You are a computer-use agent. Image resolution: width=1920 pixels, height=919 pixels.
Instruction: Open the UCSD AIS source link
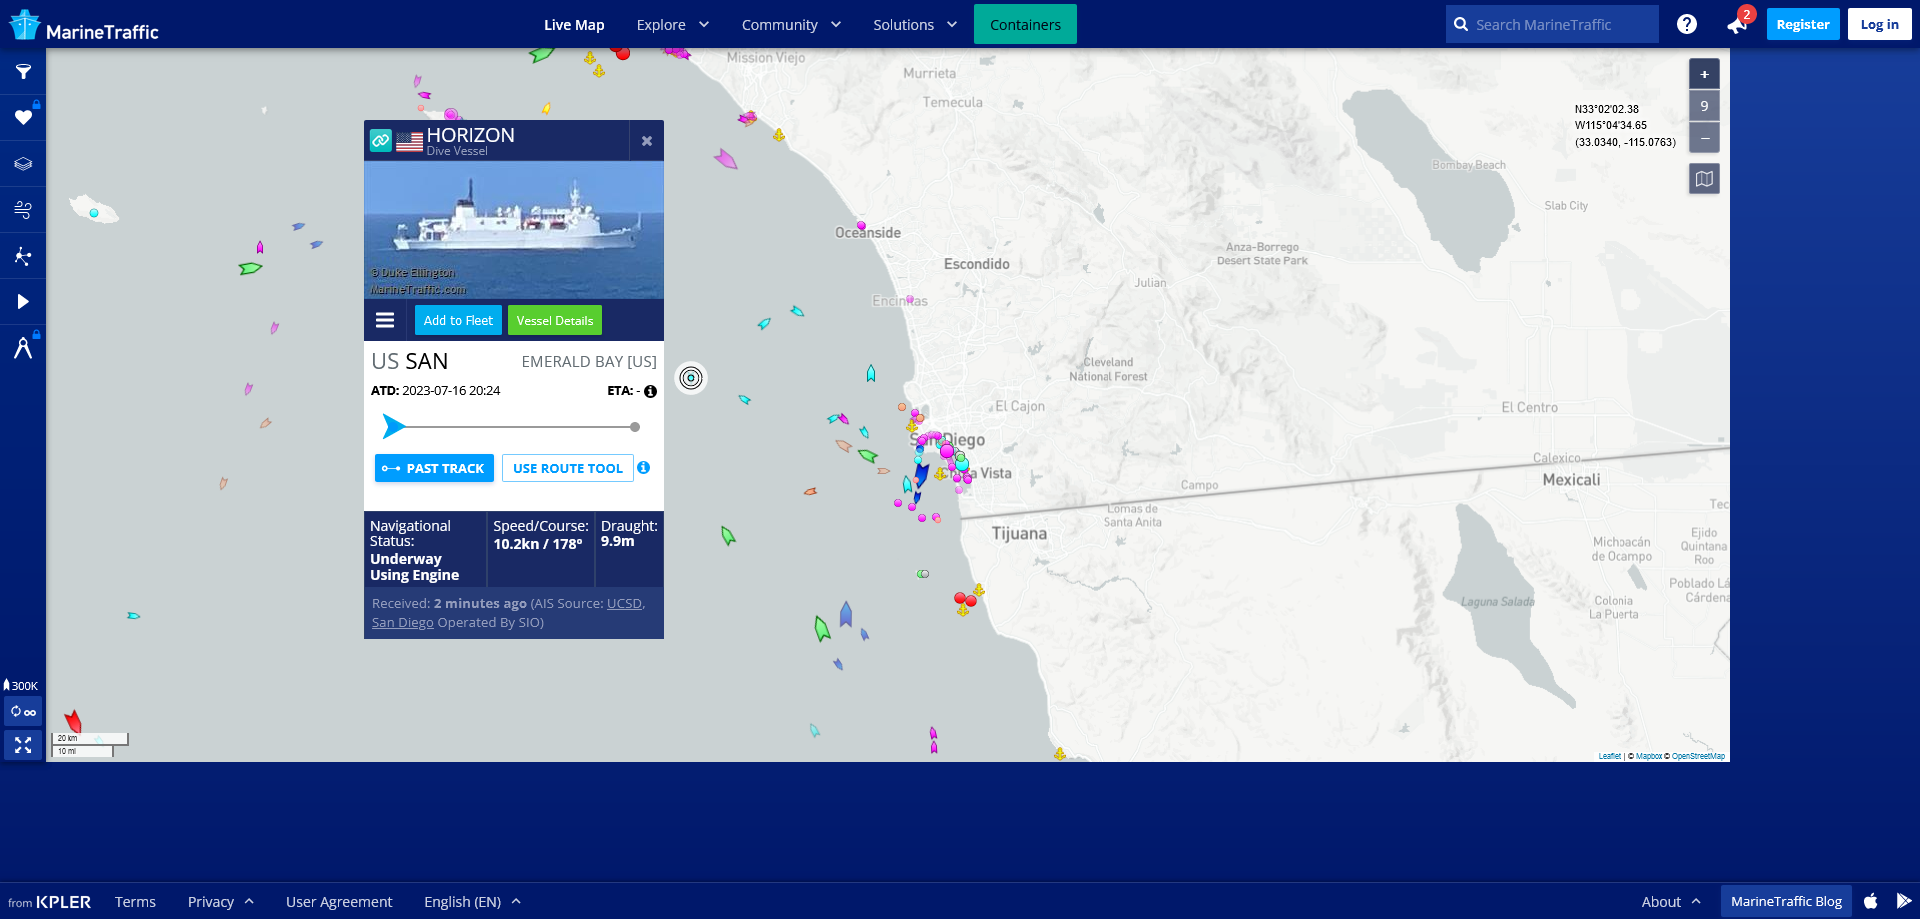point(624,603)
